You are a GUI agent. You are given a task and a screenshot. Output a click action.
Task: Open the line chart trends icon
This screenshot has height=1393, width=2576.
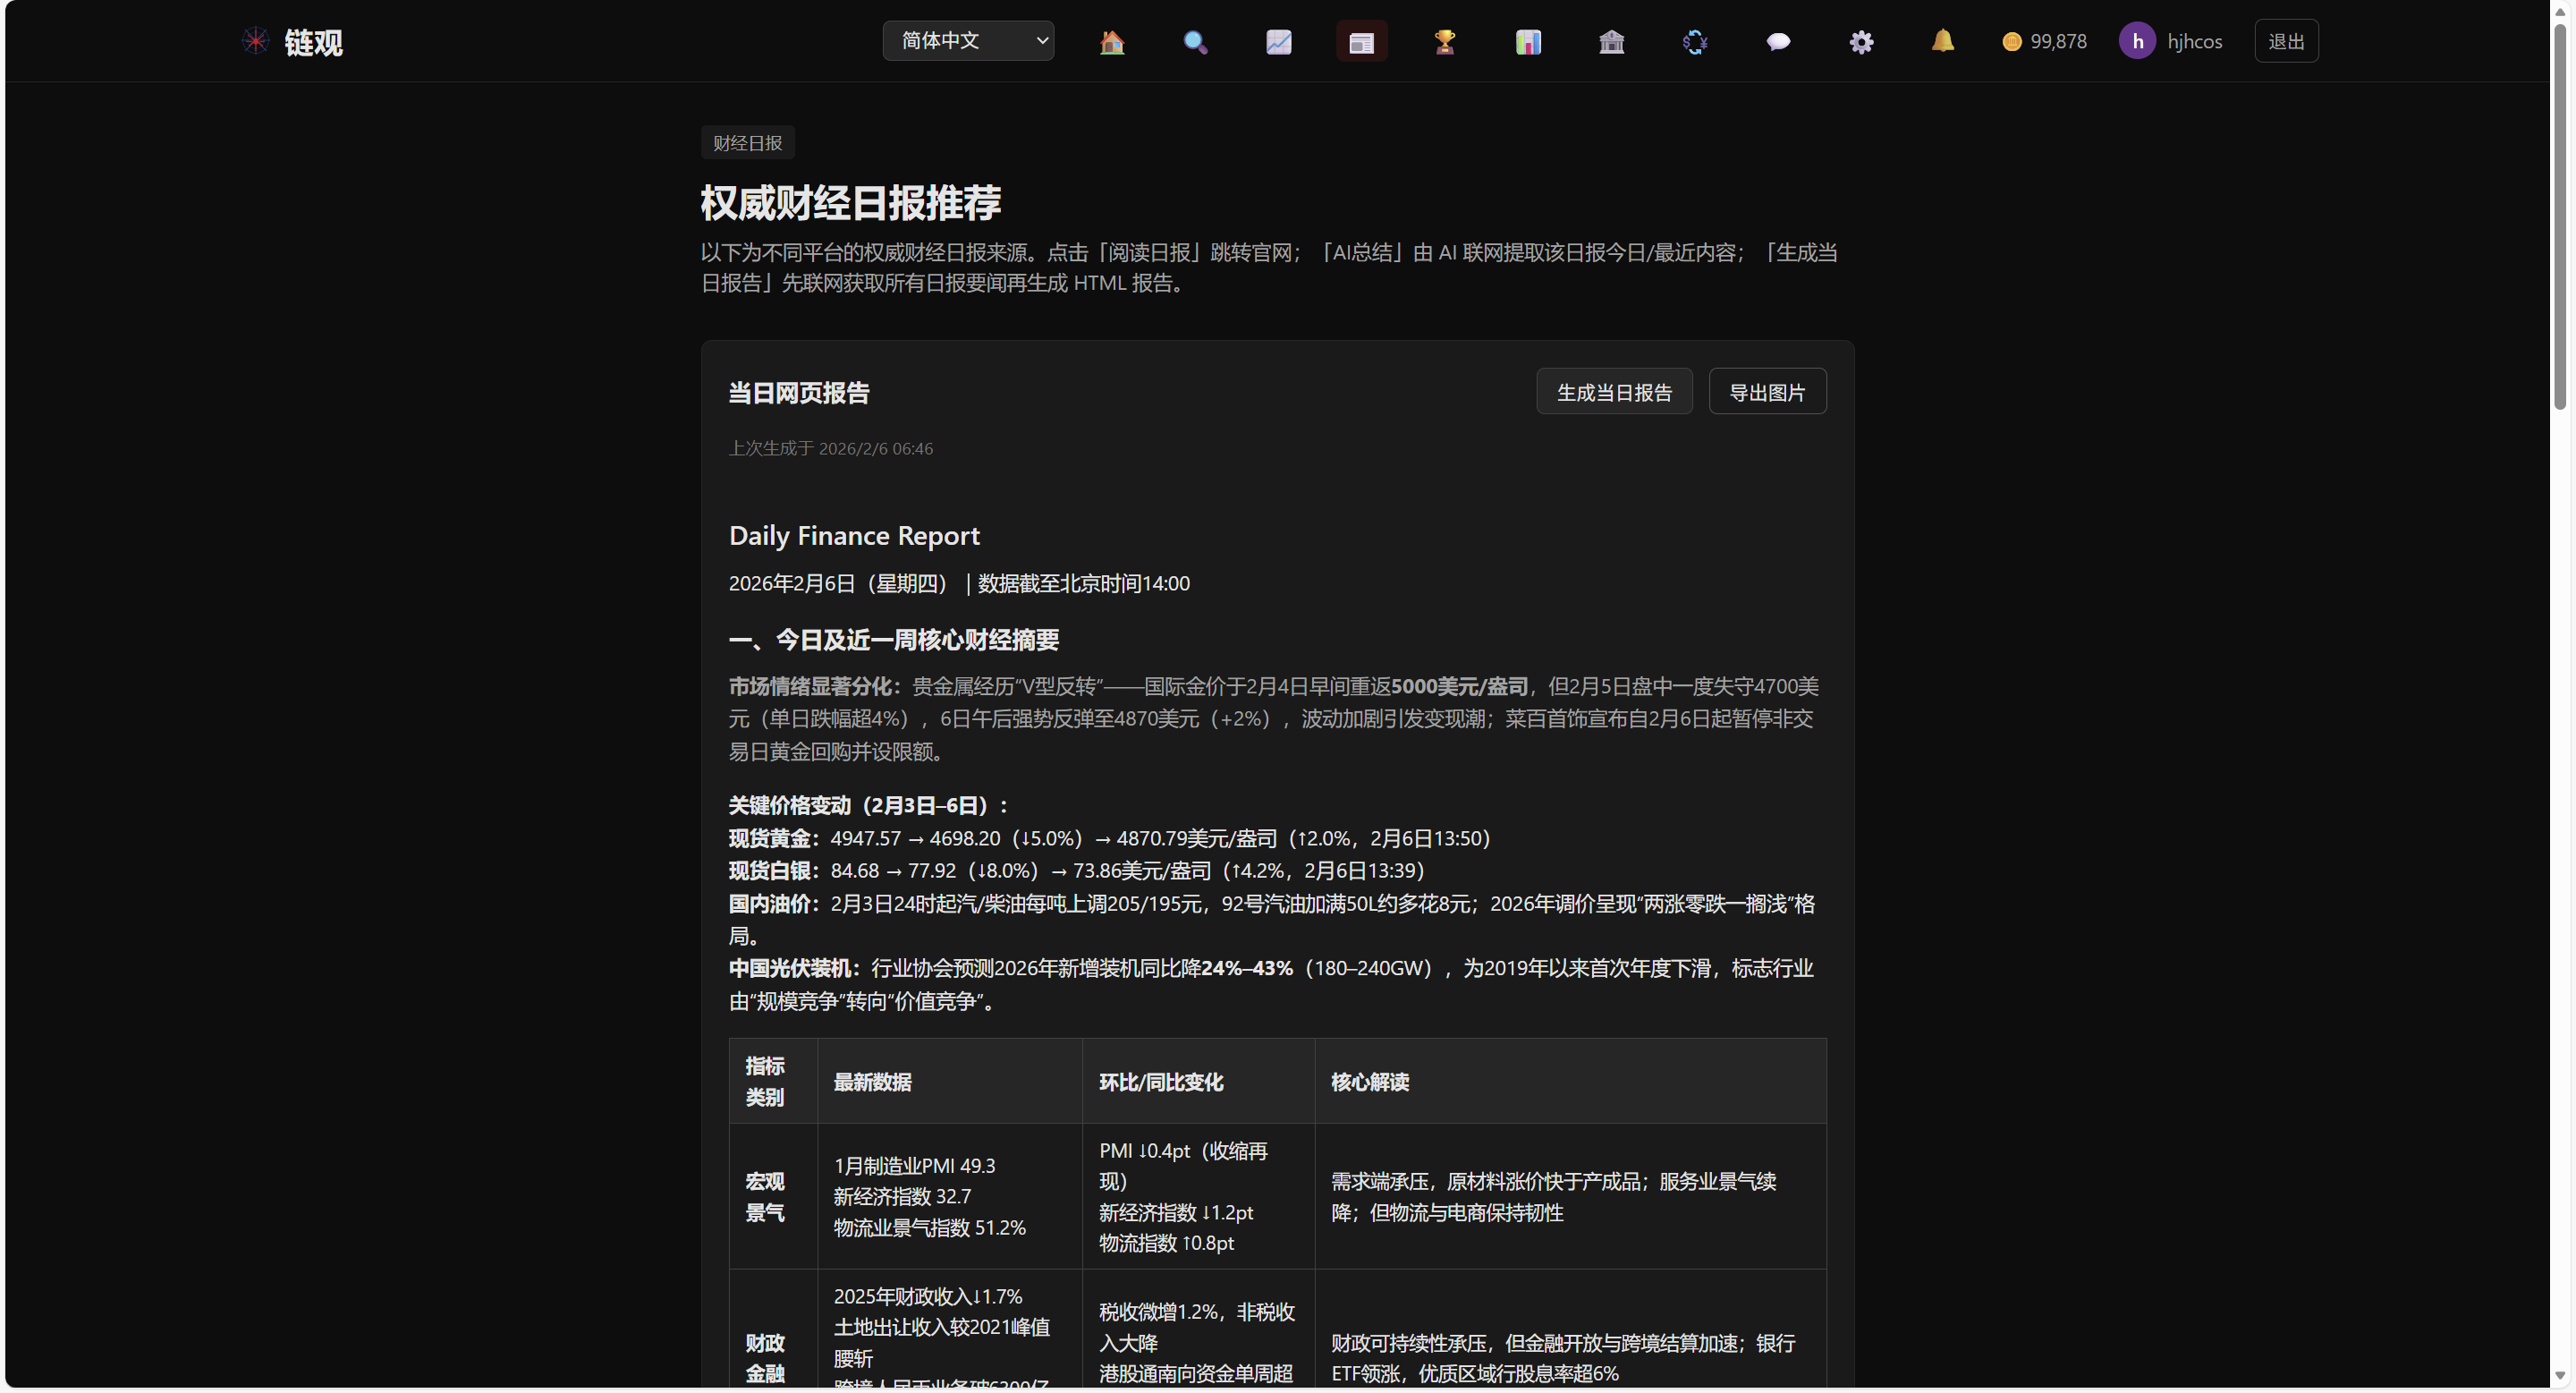[x=1278, y=42]
